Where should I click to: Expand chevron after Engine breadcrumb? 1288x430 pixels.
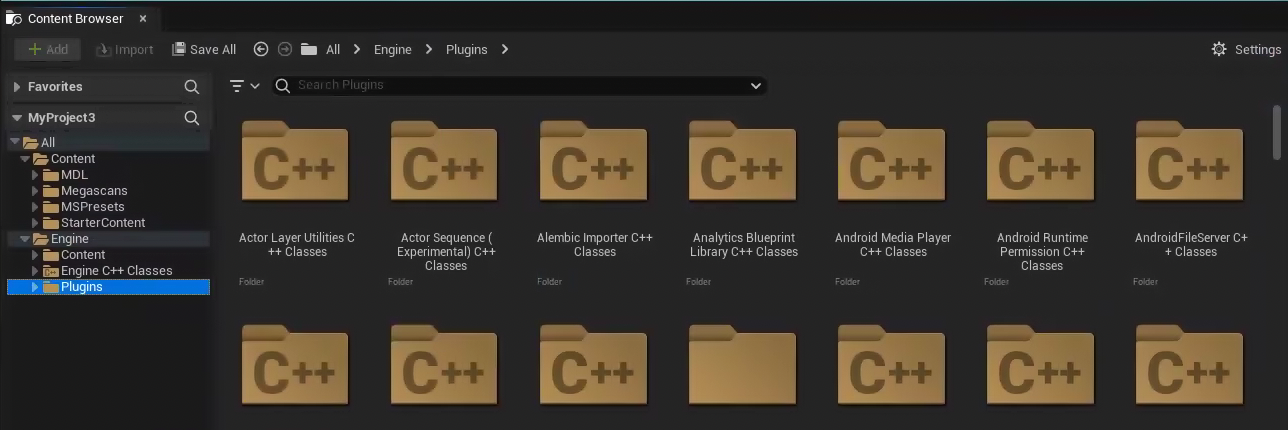point(429,49)
